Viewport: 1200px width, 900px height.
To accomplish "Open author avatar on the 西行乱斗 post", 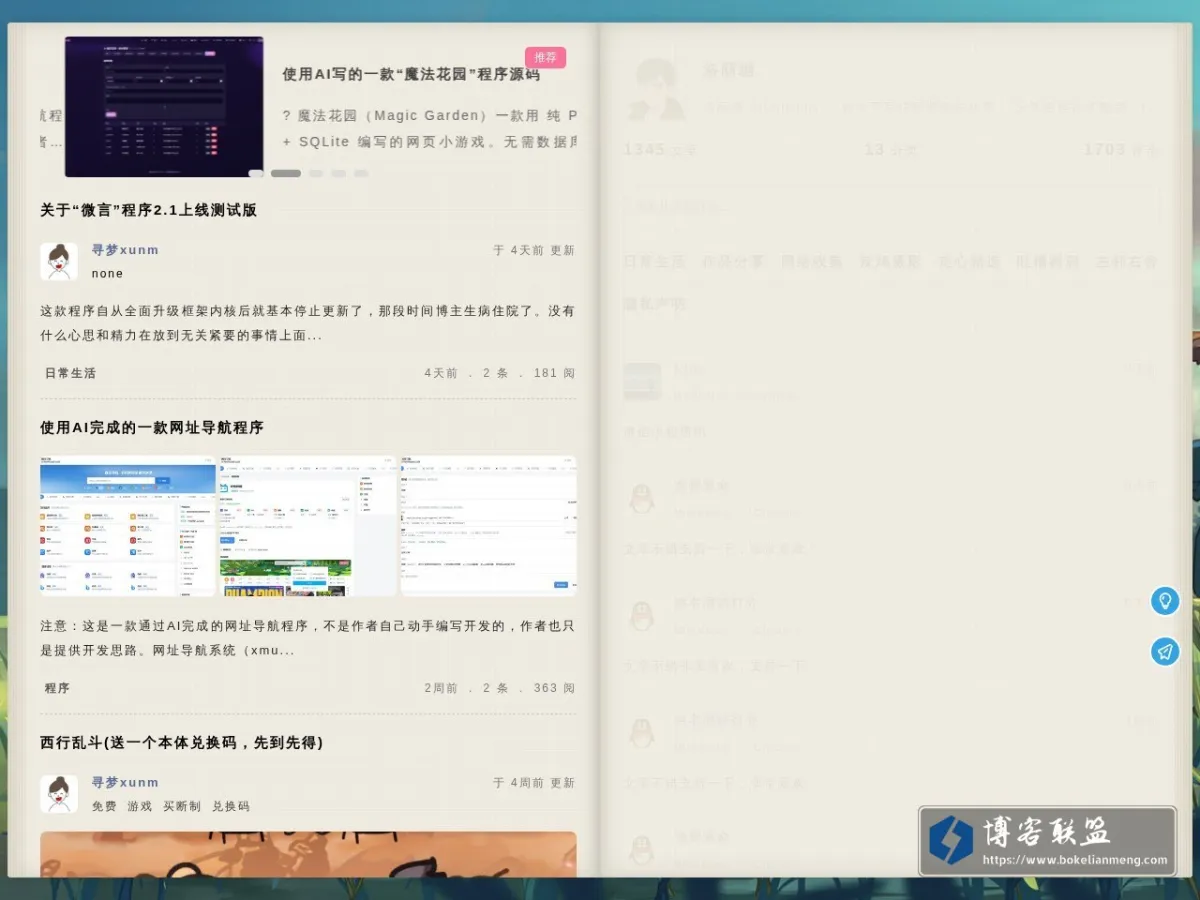I will (x=59, y=794).
